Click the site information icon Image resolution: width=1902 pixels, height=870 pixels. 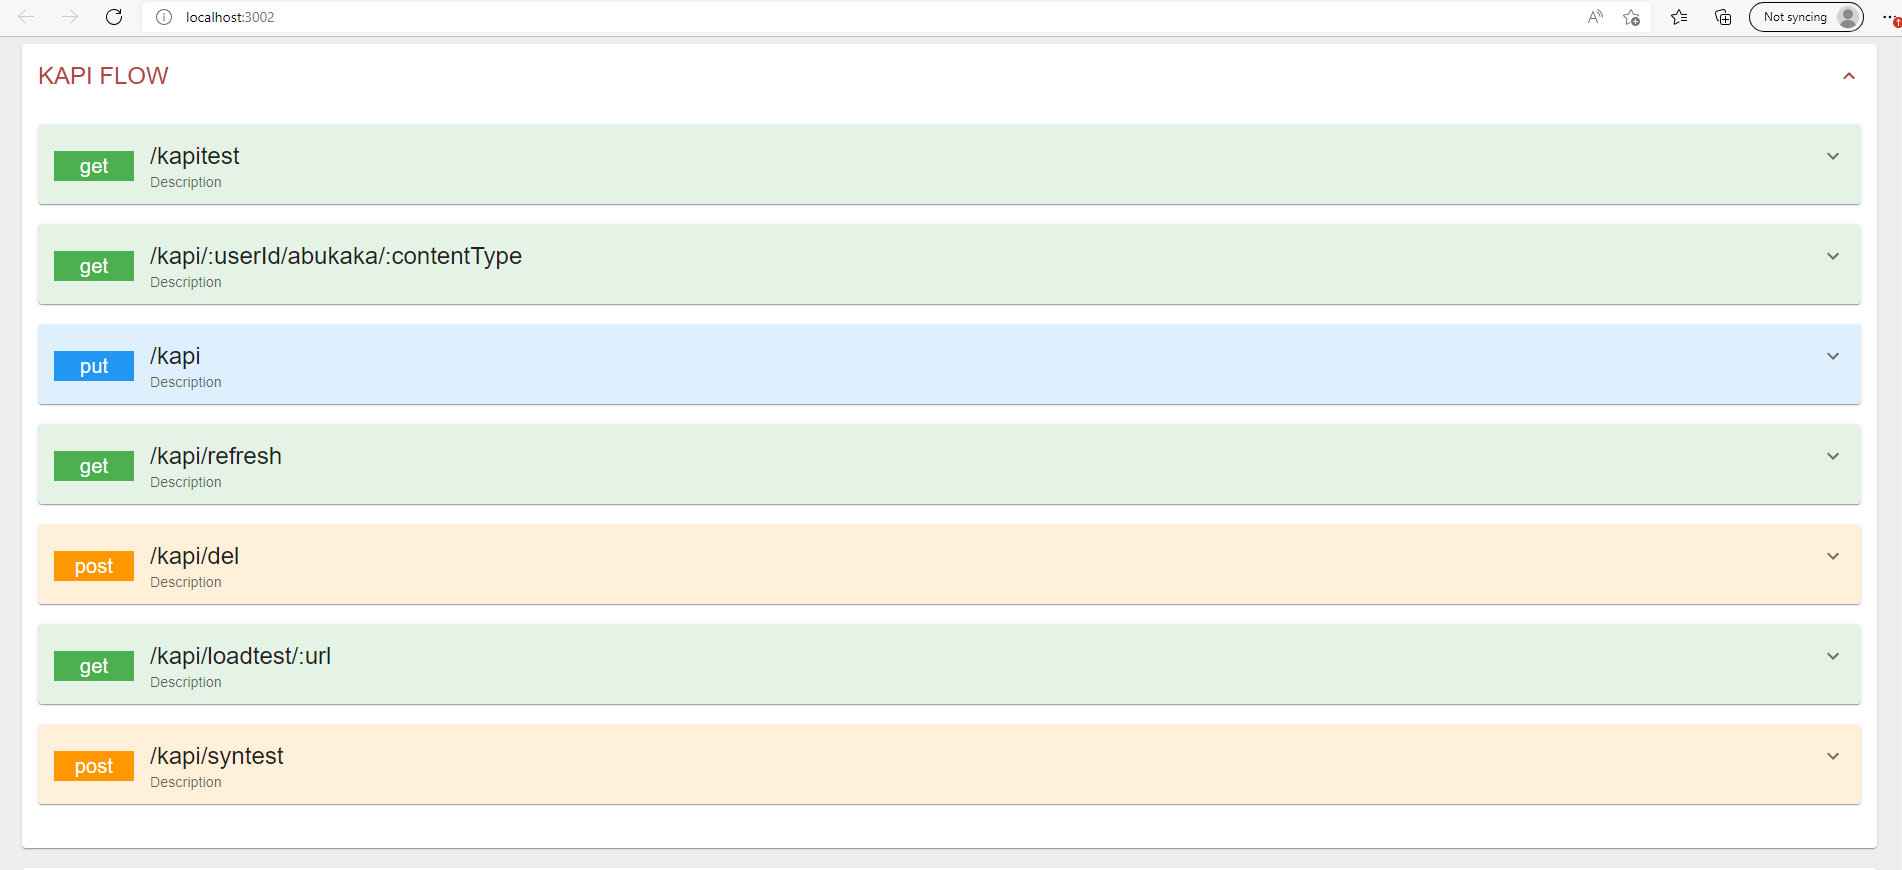(164, 17)
